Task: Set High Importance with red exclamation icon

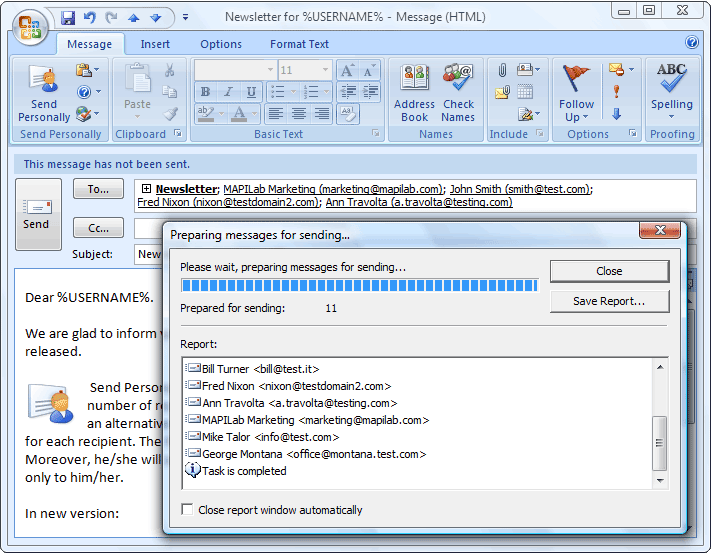Action: (x=616, y=92)
